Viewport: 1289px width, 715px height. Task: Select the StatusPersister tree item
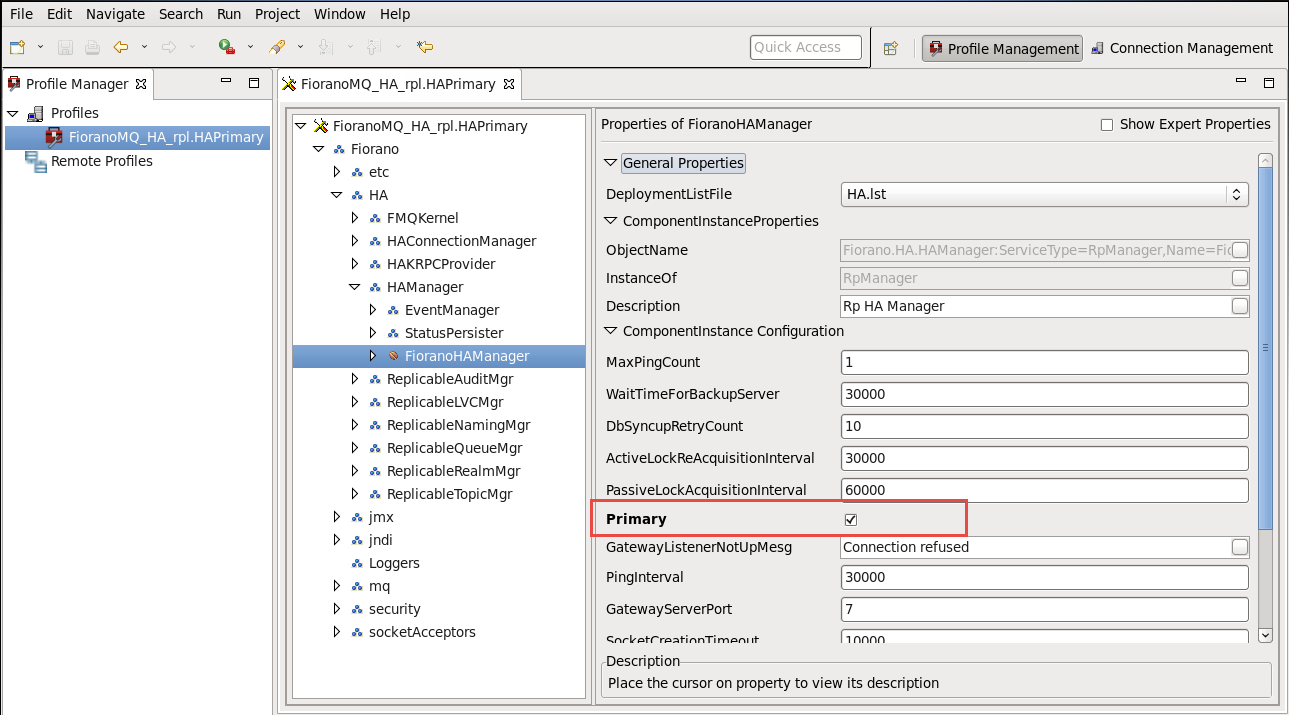454,333
